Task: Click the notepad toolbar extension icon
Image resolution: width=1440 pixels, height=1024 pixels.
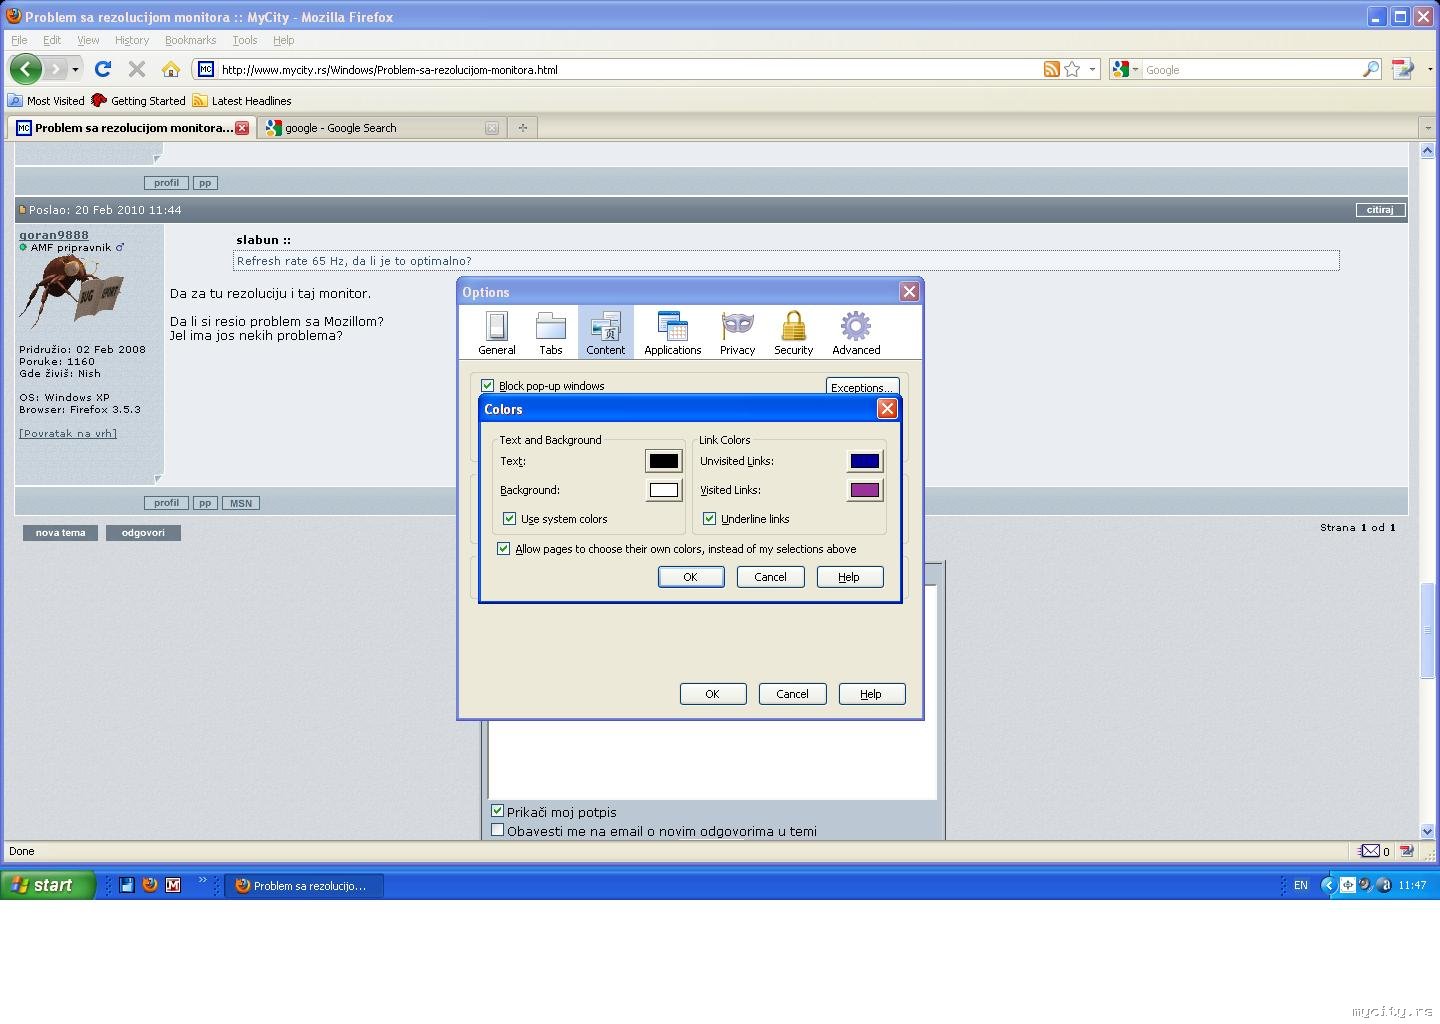Action: 1402,69
